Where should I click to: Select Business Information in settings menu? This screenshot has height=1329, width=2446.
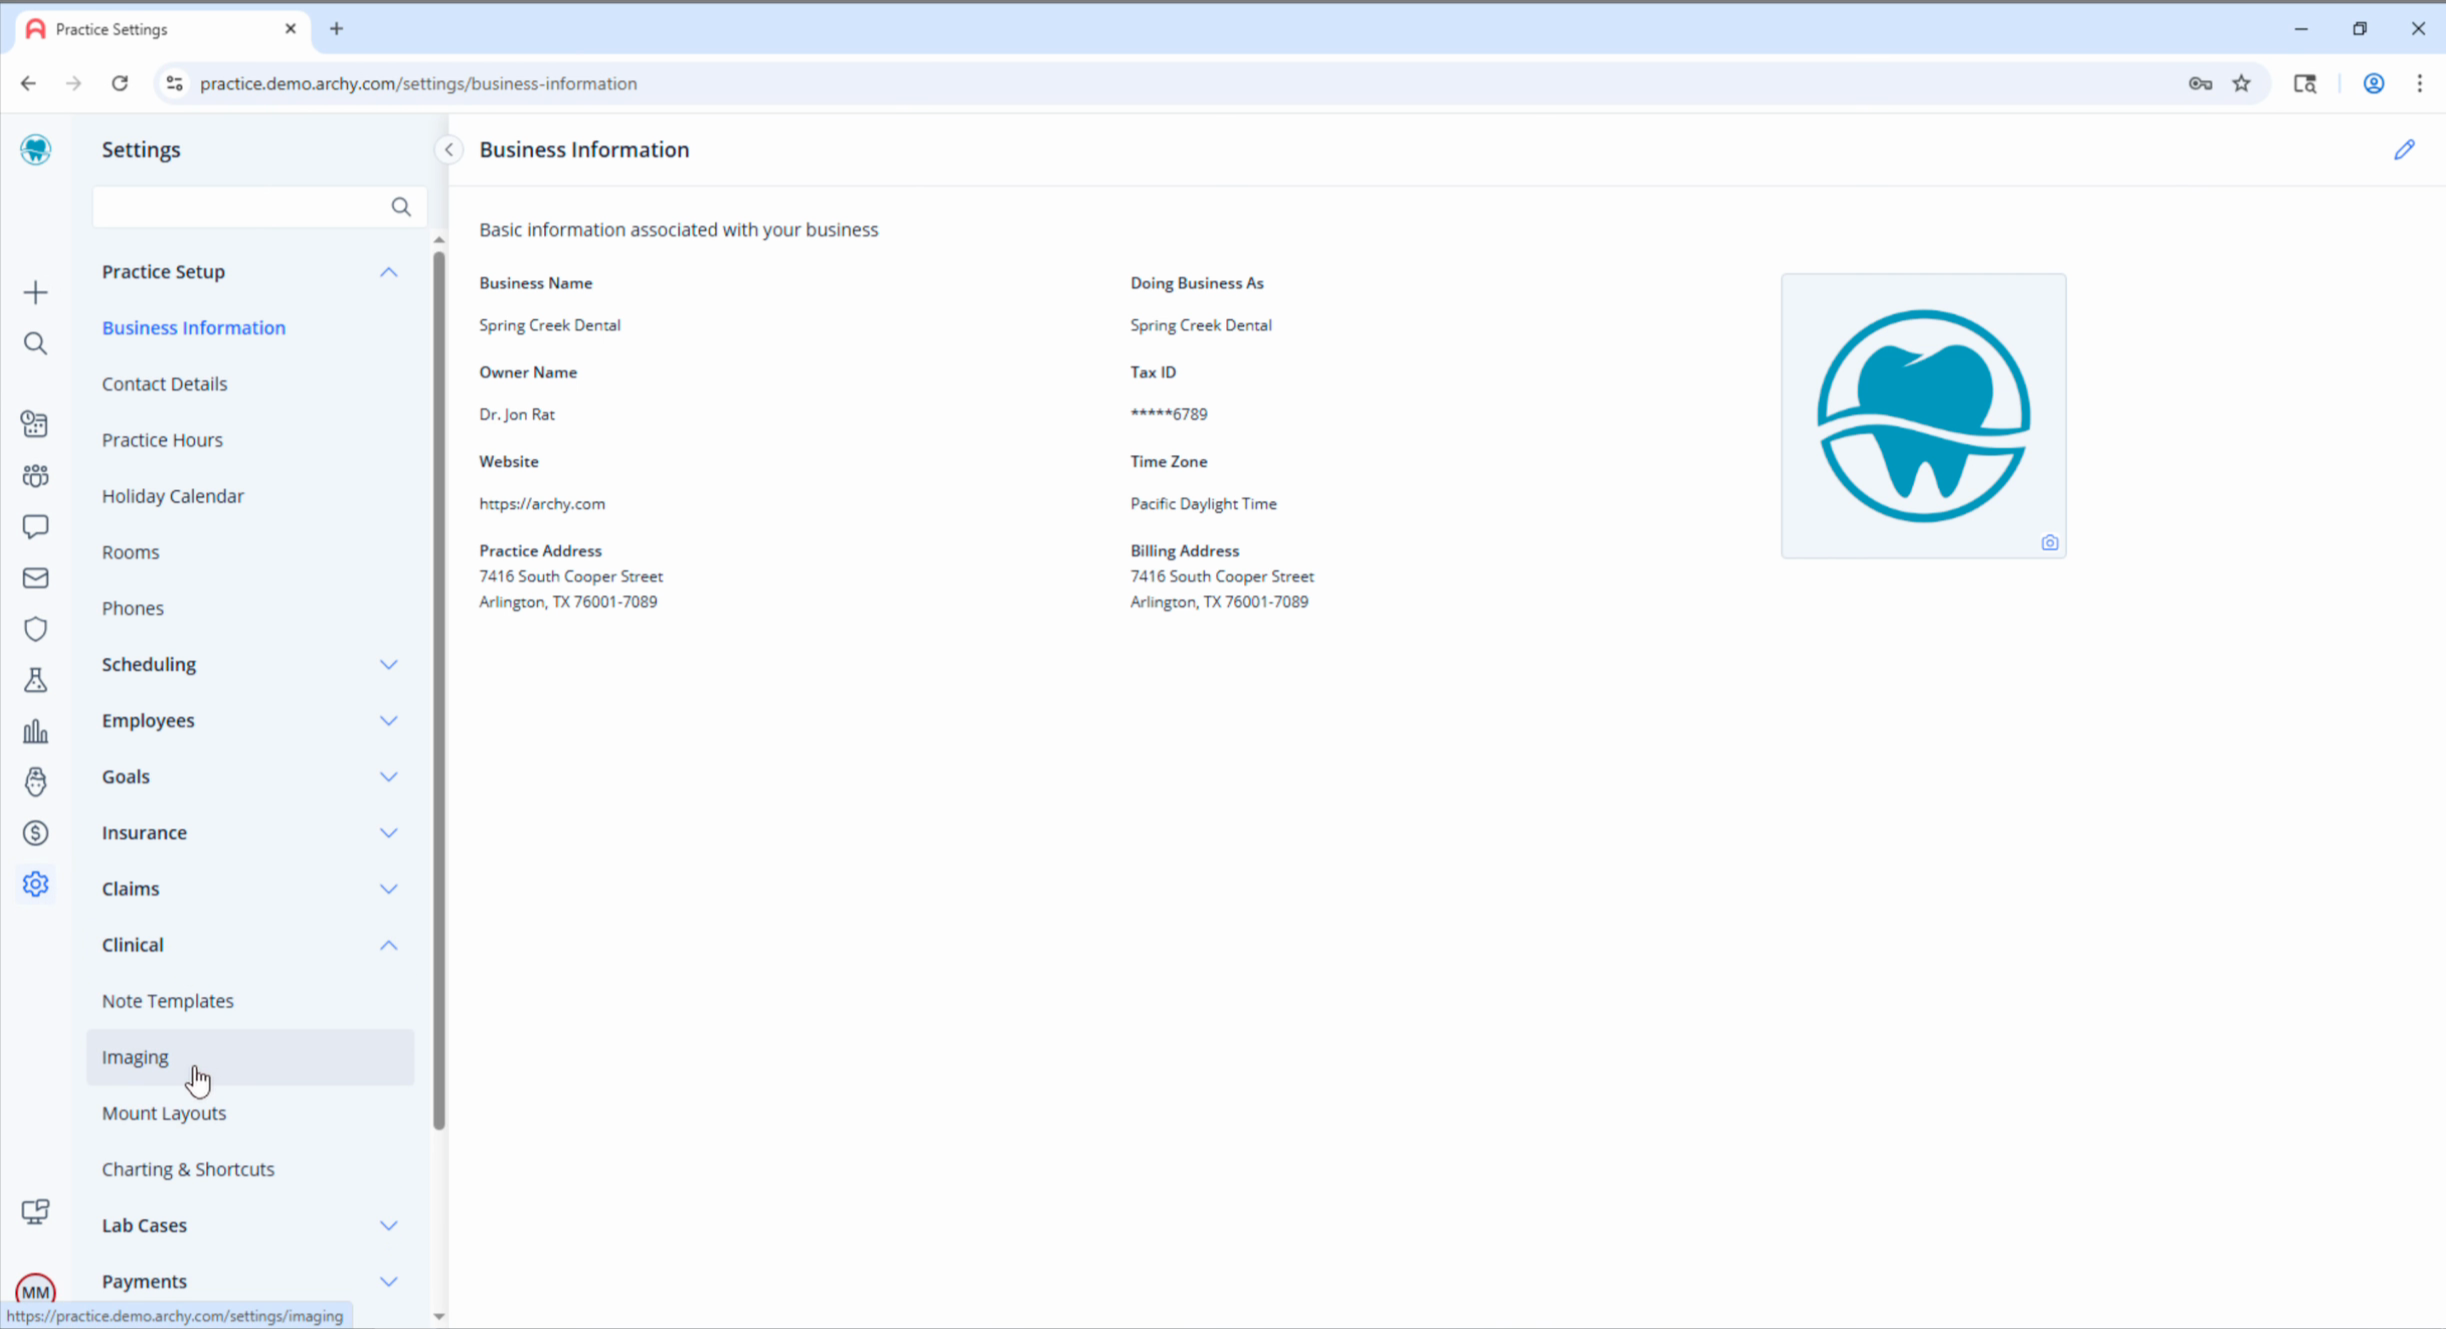193,328
